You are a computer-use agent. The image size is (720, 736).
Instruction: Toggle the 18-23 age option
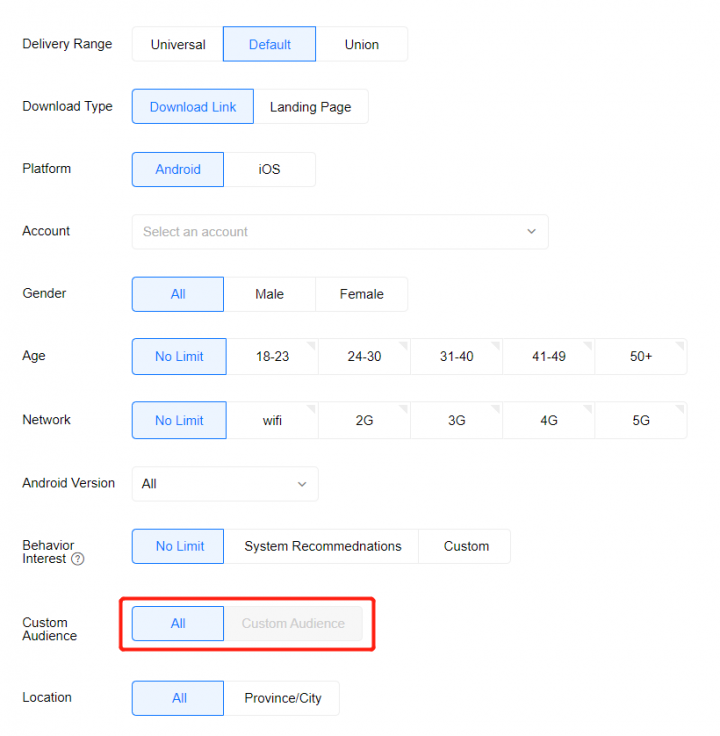(272, 357)
